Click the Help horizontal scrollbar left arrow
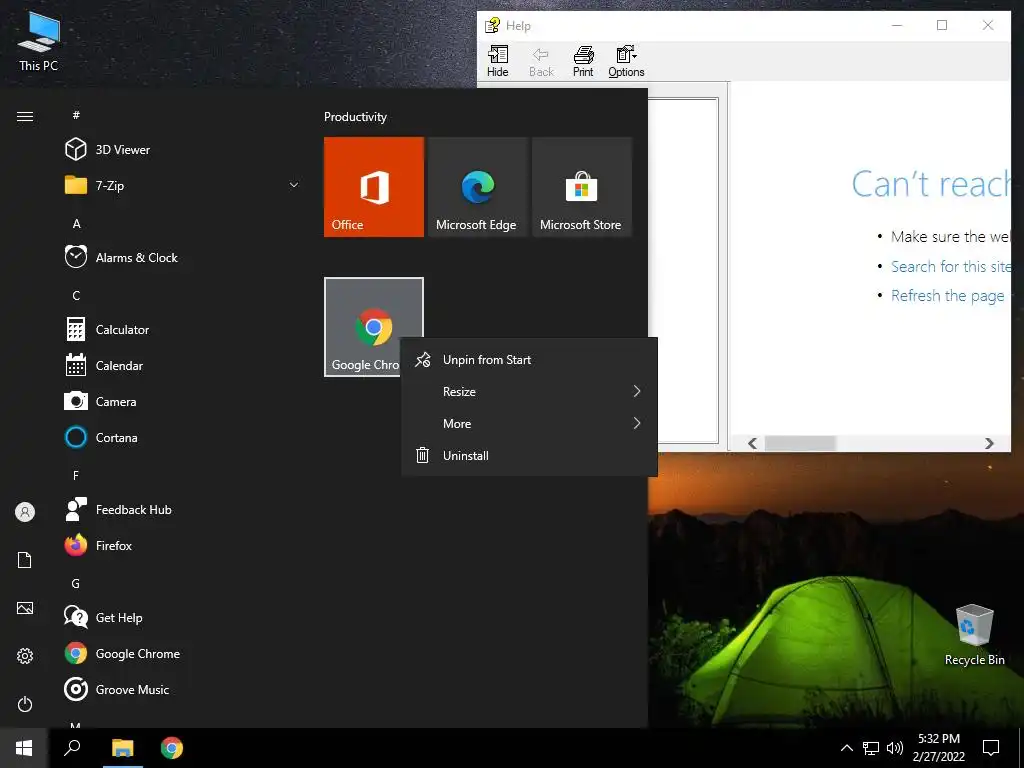The height and width of the screenshot is (768, 1024). point(752,443)
